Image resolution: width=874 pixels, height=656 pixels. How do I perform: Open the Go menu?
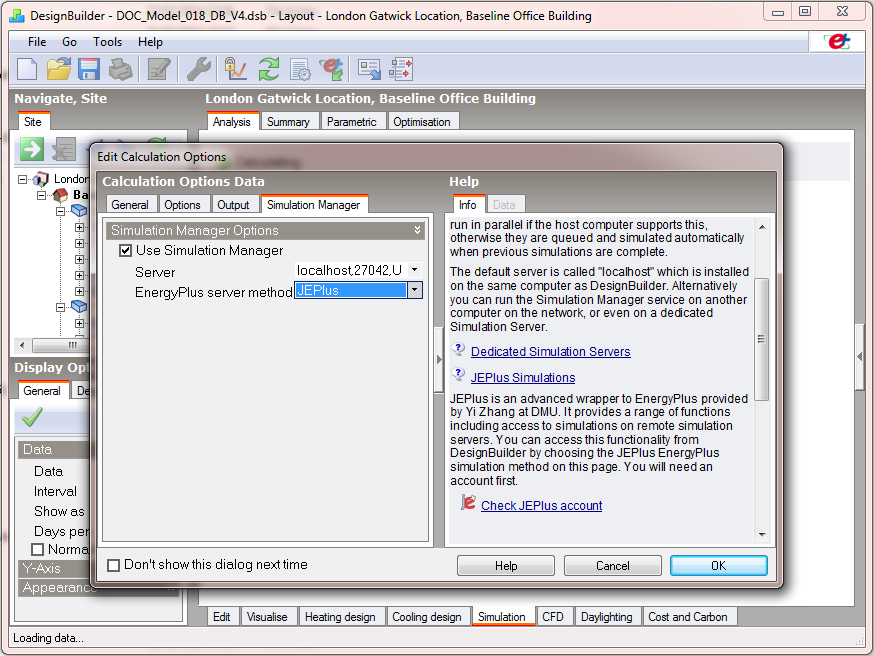click(69, 42)
